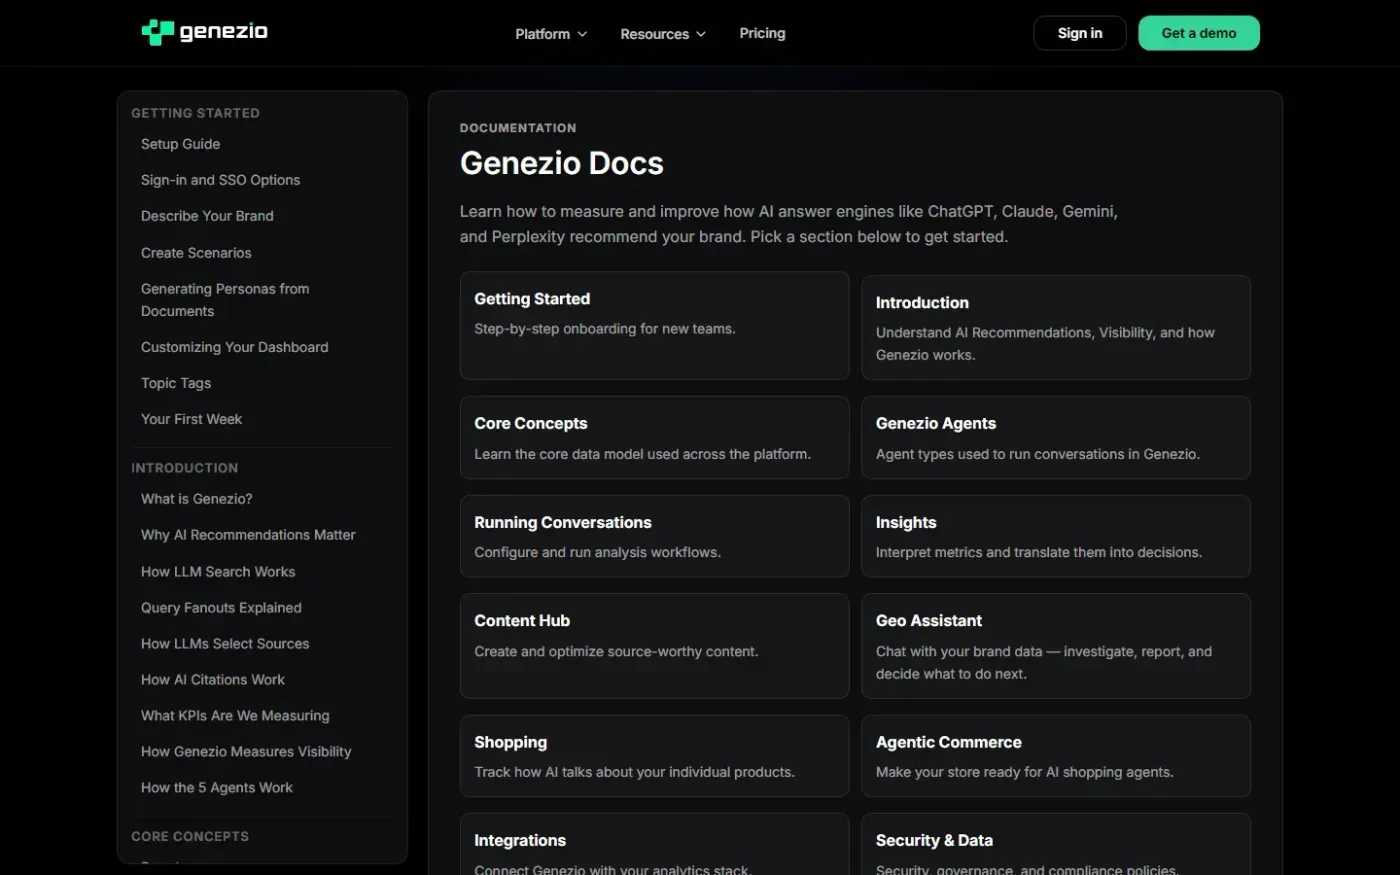Open the Topic Tags sidebar link
This screenshot has height=875, width=1400.
click(176, 383)
